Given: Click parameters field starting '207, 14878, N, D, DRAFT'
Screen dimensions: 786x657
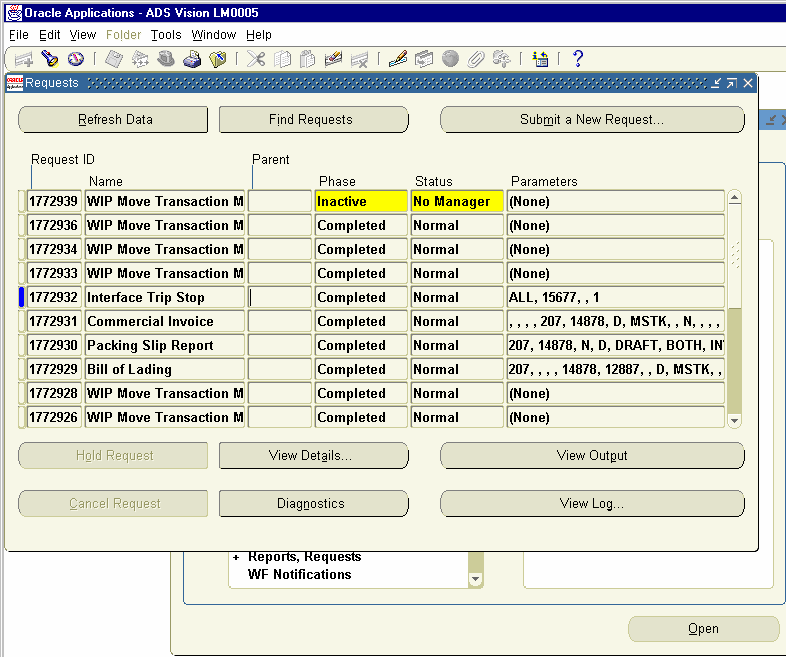Looking at the screenshot, I should click(x=616, y=345).
